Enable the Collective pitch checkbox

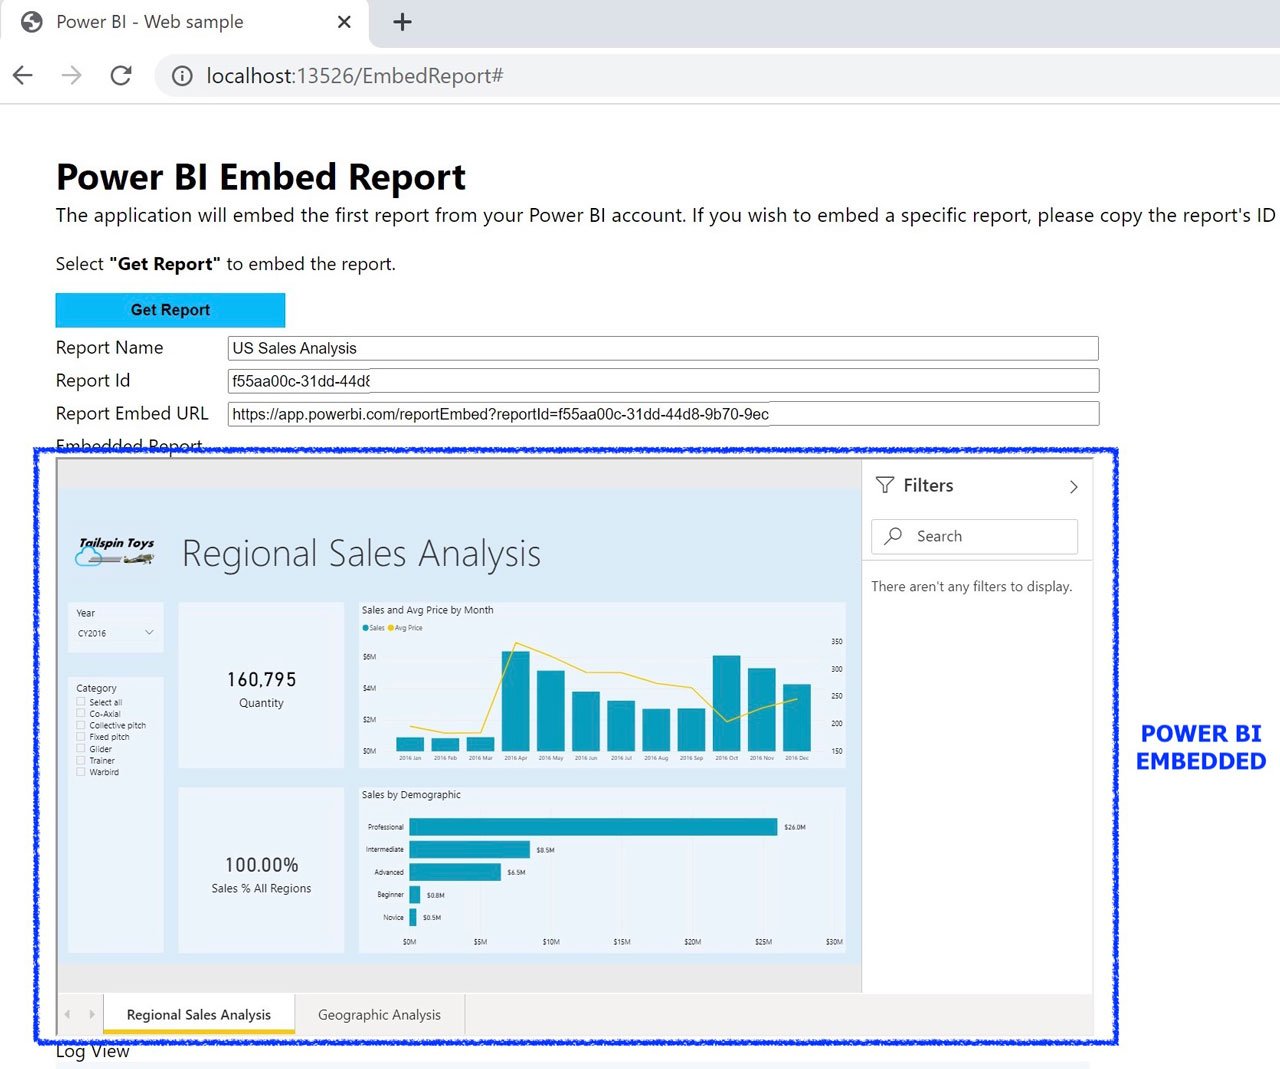81,725
